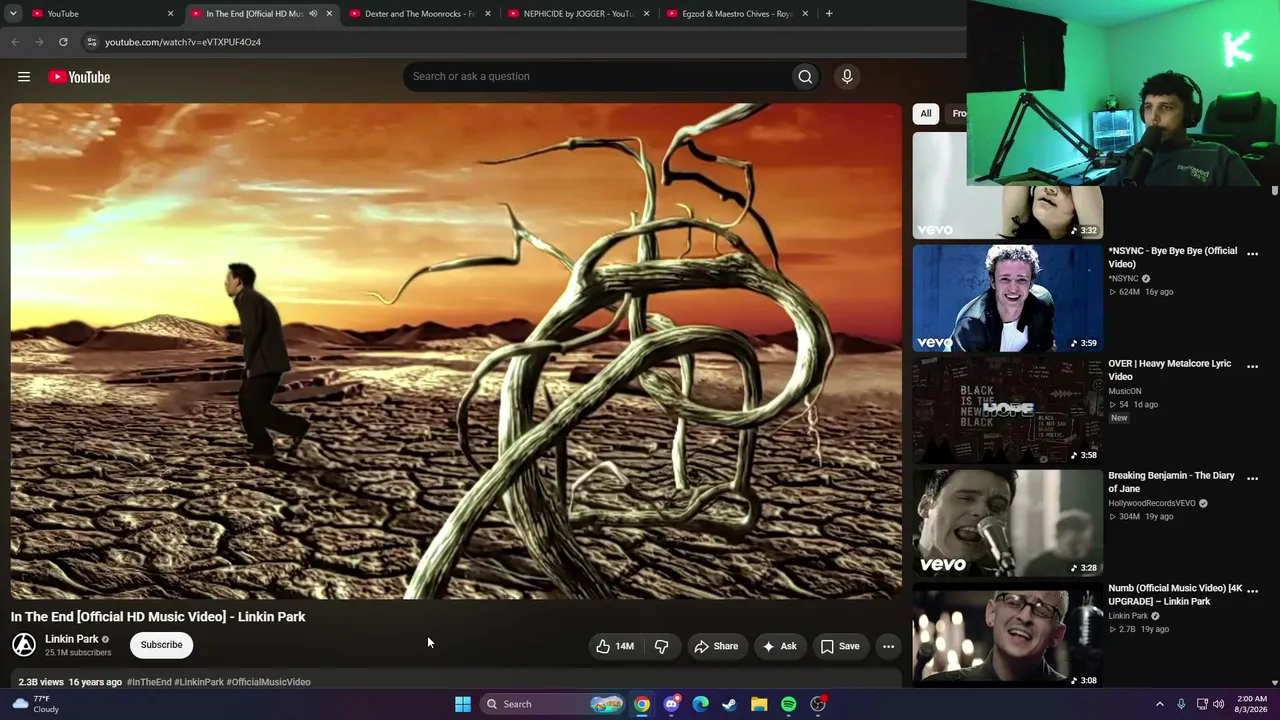This screenshot has height=720, width=1280.
Task: Reload the current page
Action: [x=63, y=42]
